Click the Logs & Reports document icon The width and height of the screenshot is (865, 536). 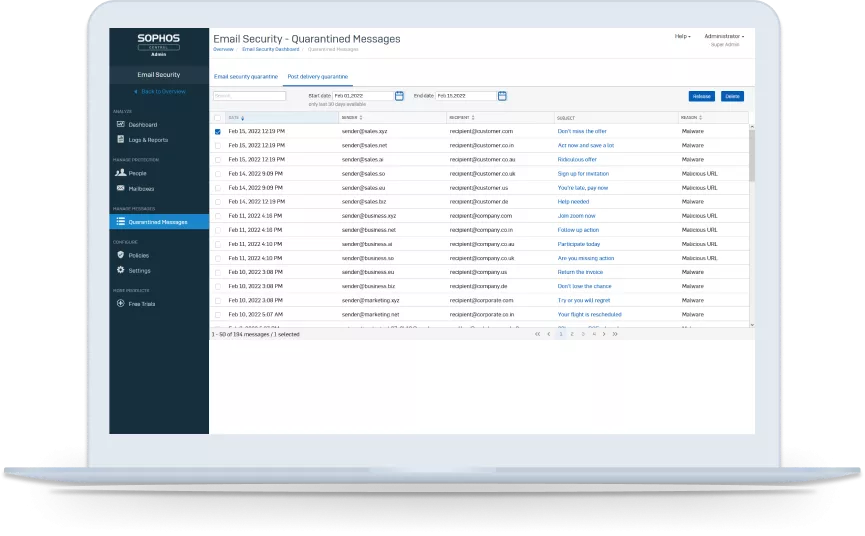coord(120,139)
